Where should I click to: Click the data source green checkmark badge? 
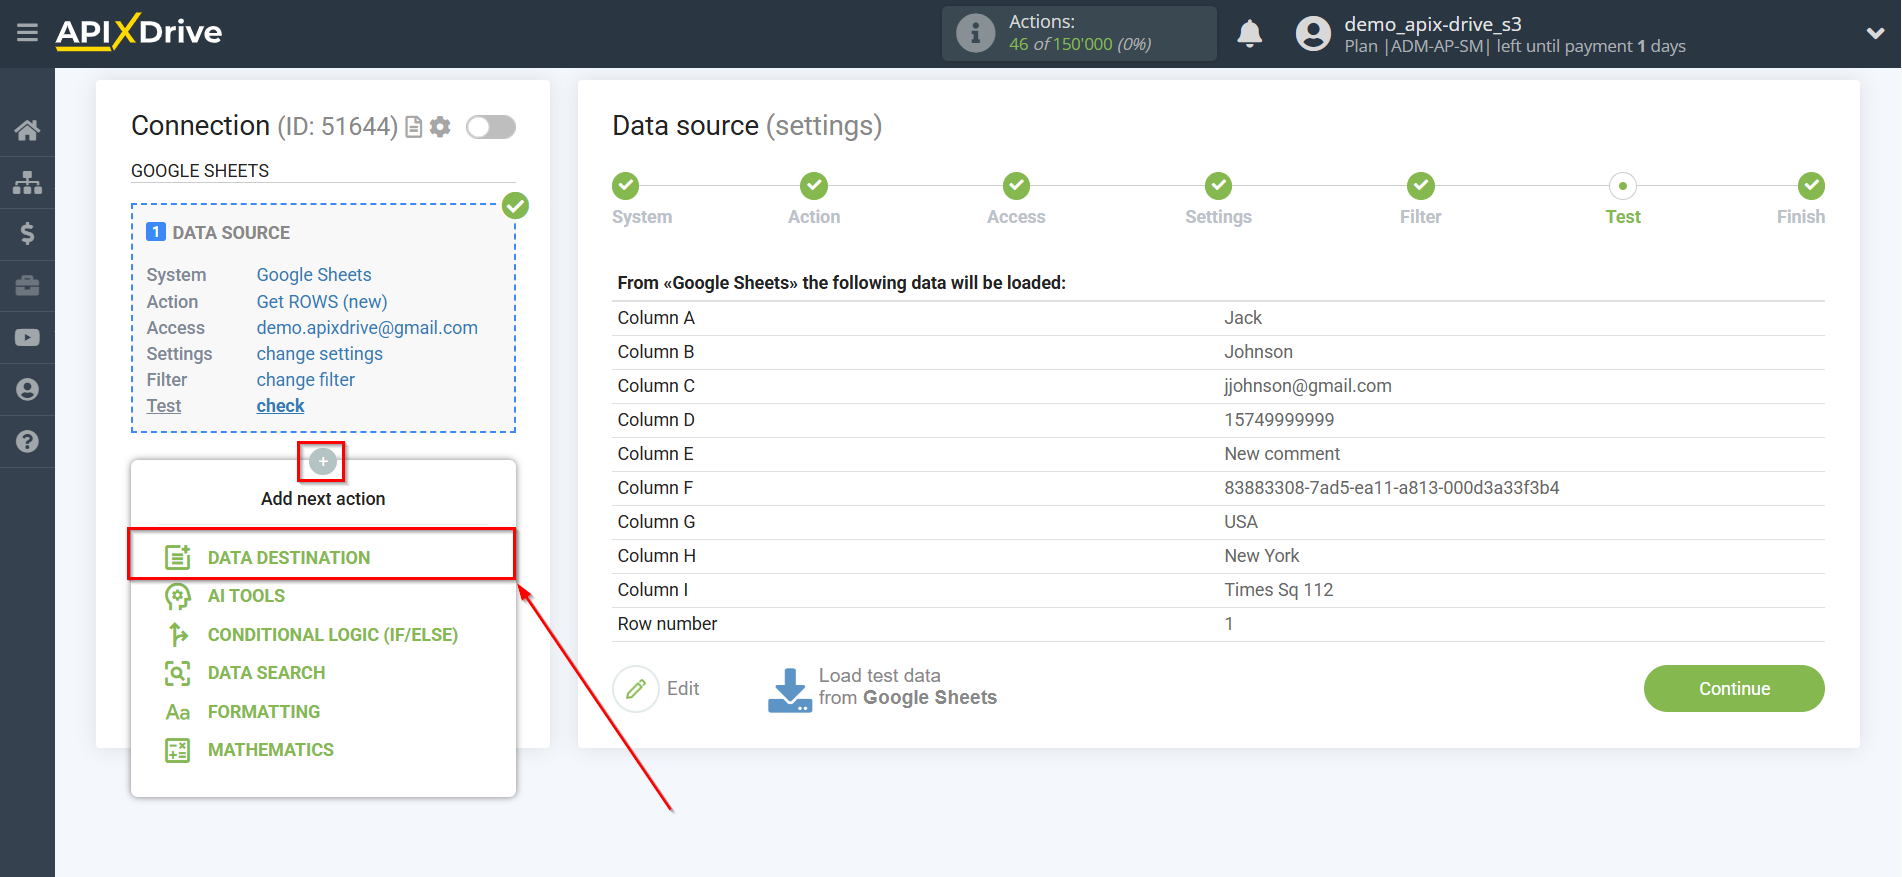click(515, 206)
